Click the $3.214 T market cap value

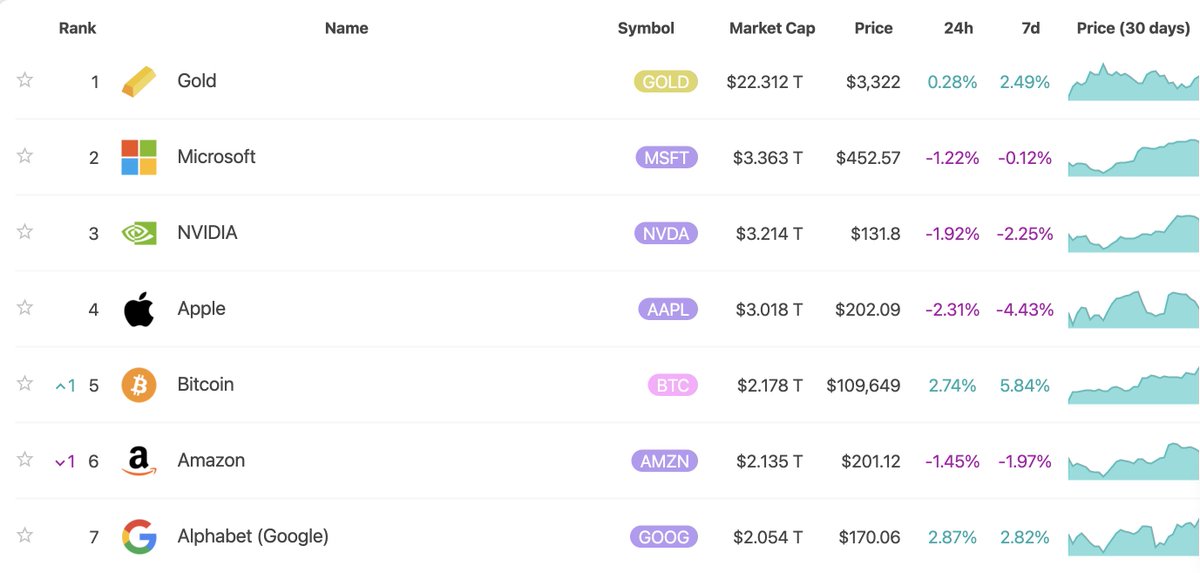(x=769, y=234)
